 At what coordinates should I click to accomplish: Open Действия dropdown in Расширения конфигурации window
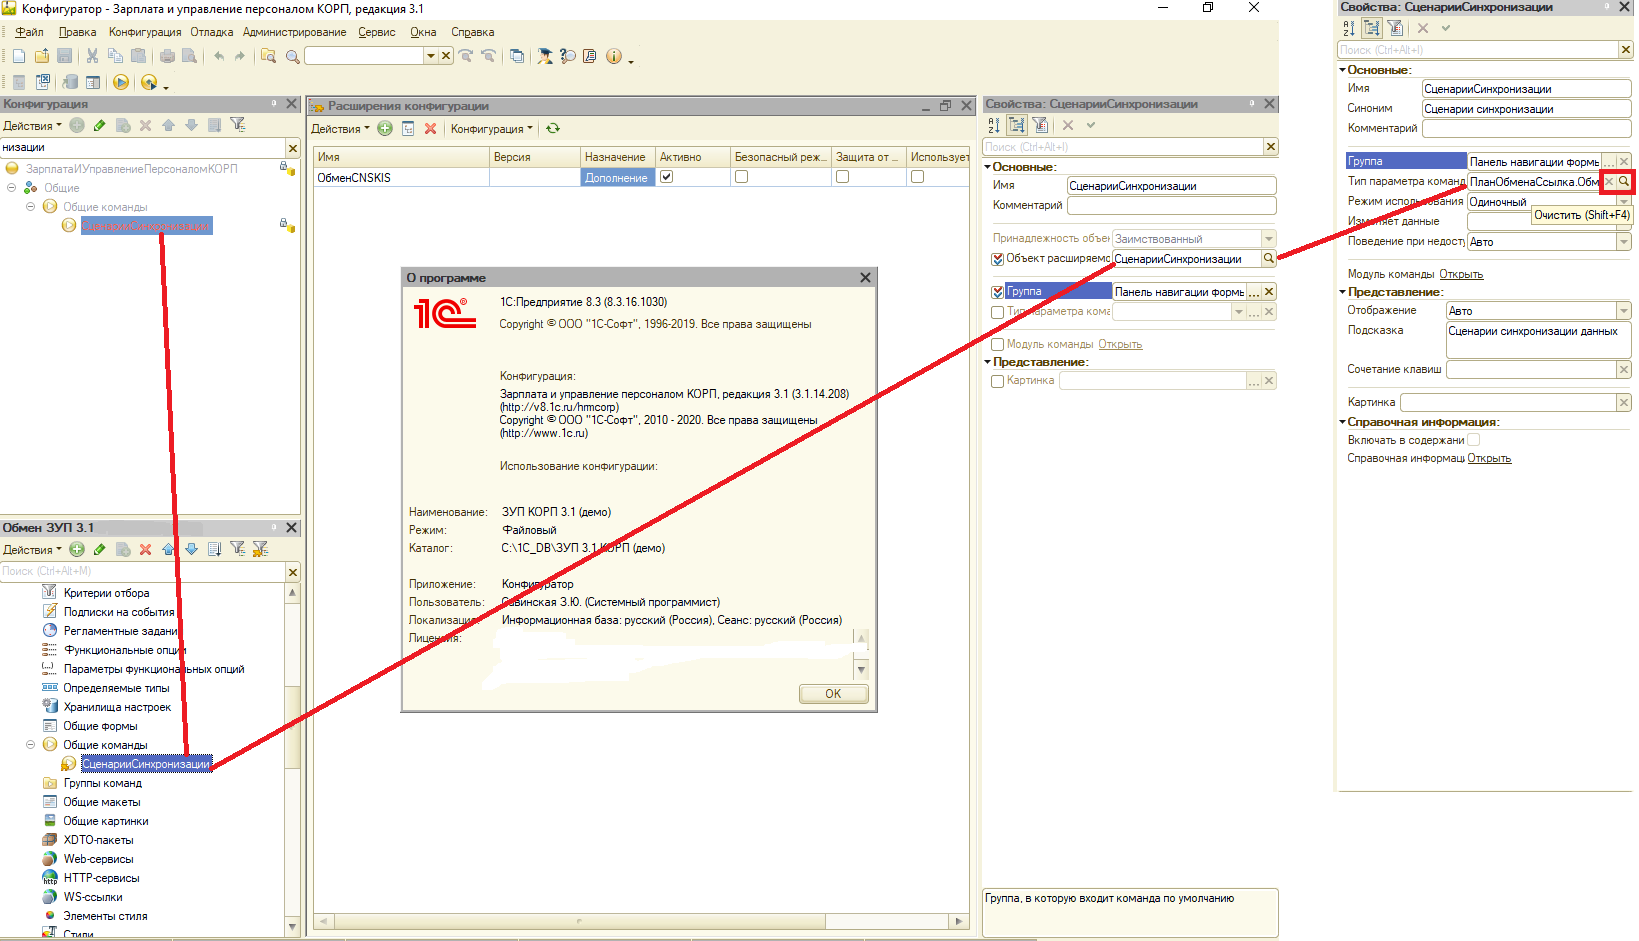[x=340, y=129]
